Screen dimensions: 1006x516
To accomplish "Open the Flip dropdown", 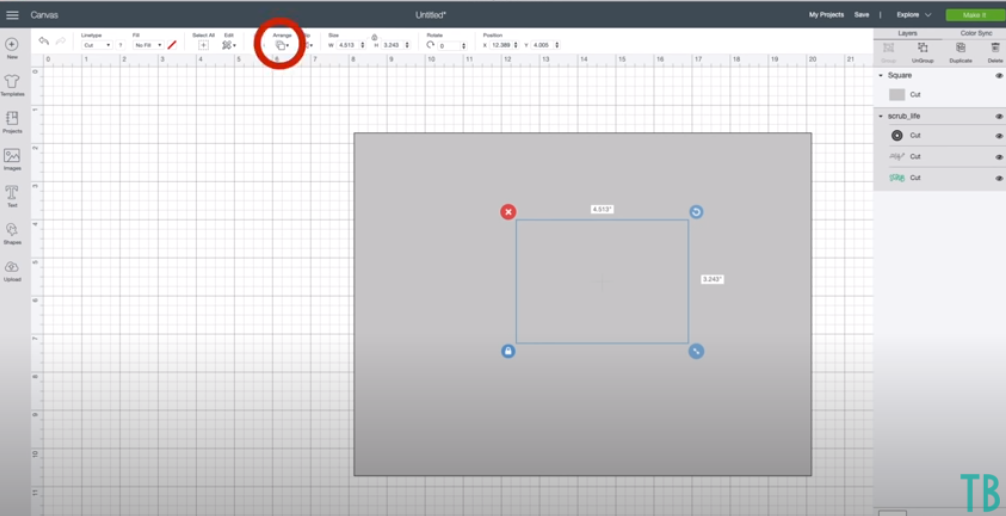I will [308, 45].
